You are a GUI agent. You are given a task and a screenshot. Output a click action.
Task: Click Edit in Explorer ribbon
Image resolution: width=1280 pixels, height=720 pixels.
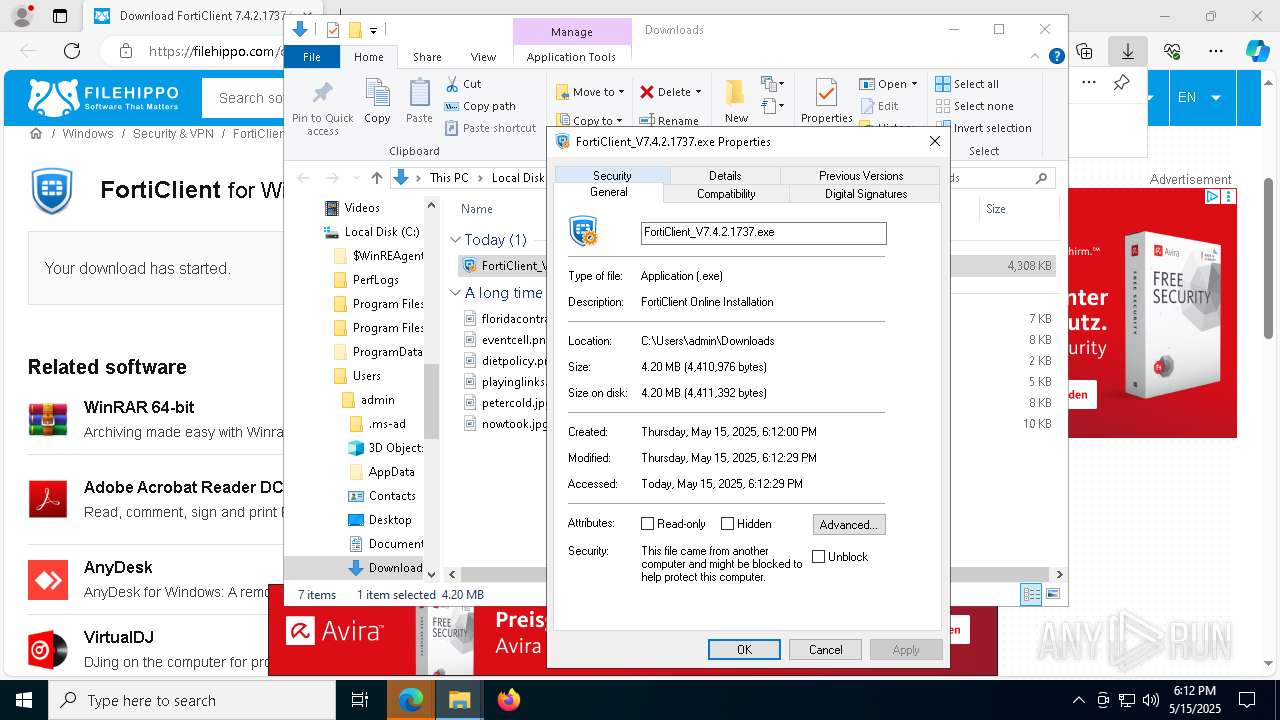tap(879, 106)
